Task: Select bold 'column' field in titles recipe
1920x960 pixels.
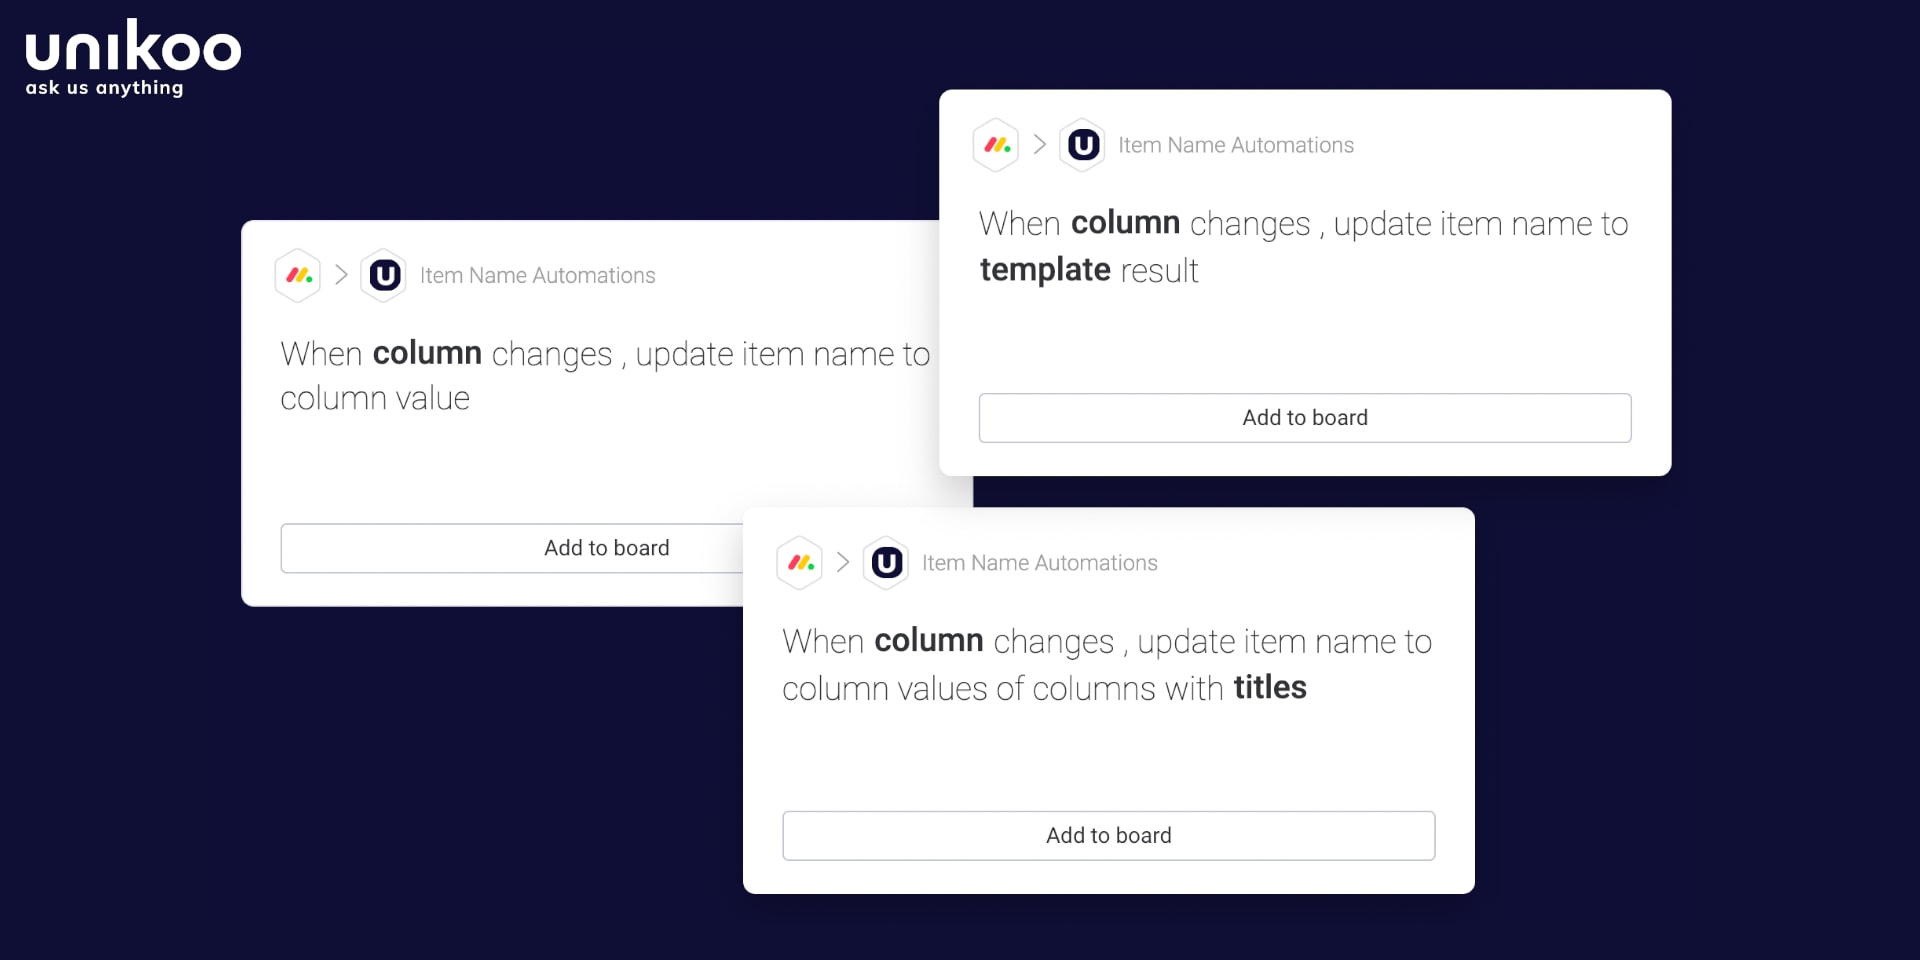Action: [929, 640]
